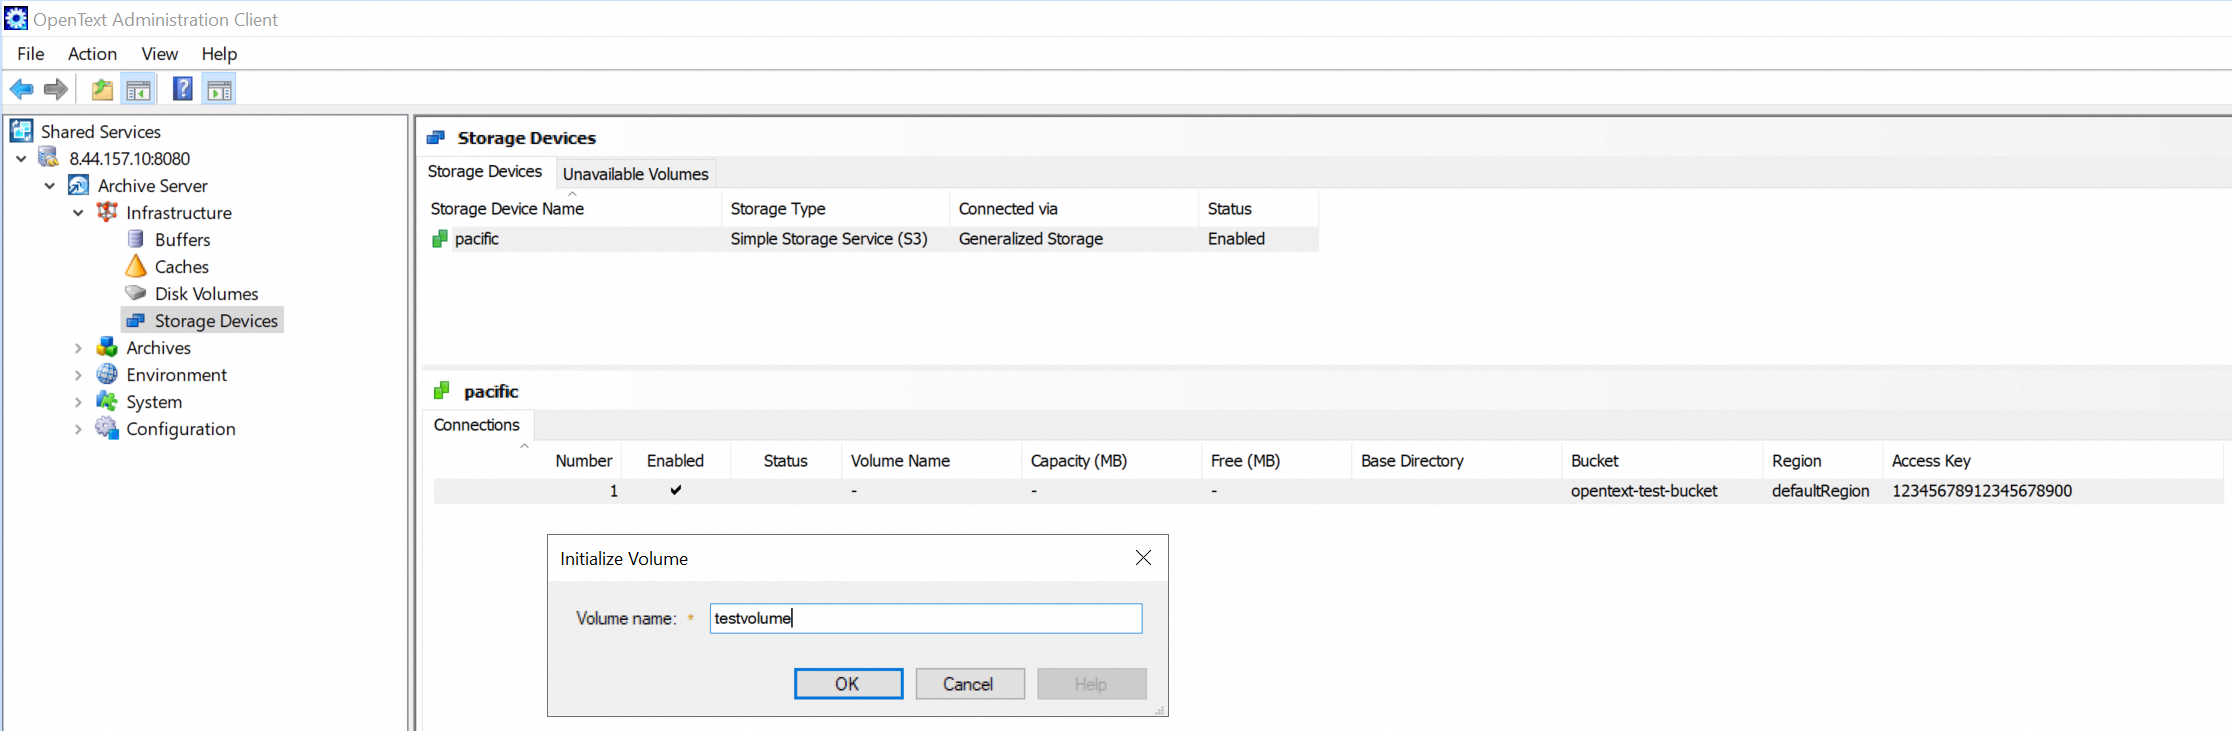Click the Disk Volumes drive icon
The width and height of the screenshot is (2232, 731).
point(136,293)
